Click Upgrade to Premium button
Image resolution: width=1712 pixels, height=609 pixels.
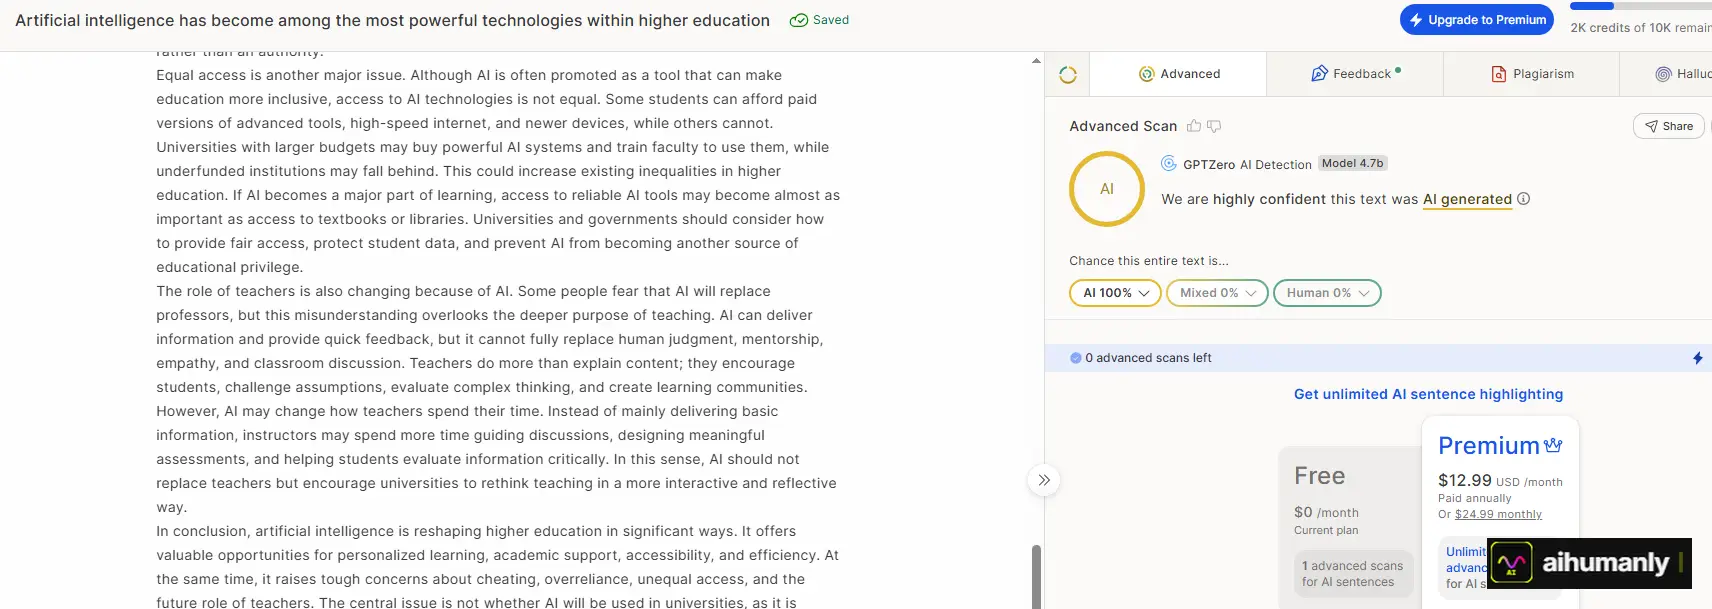(x=1477, y=20)
